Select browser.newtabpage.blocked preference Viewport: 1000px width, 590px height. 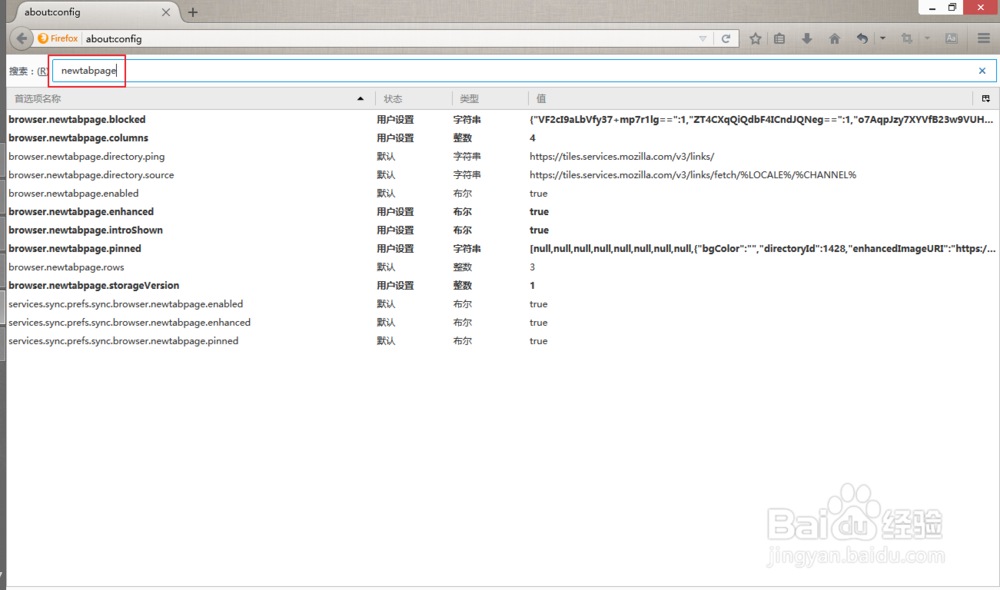click(x=77, y=119)
